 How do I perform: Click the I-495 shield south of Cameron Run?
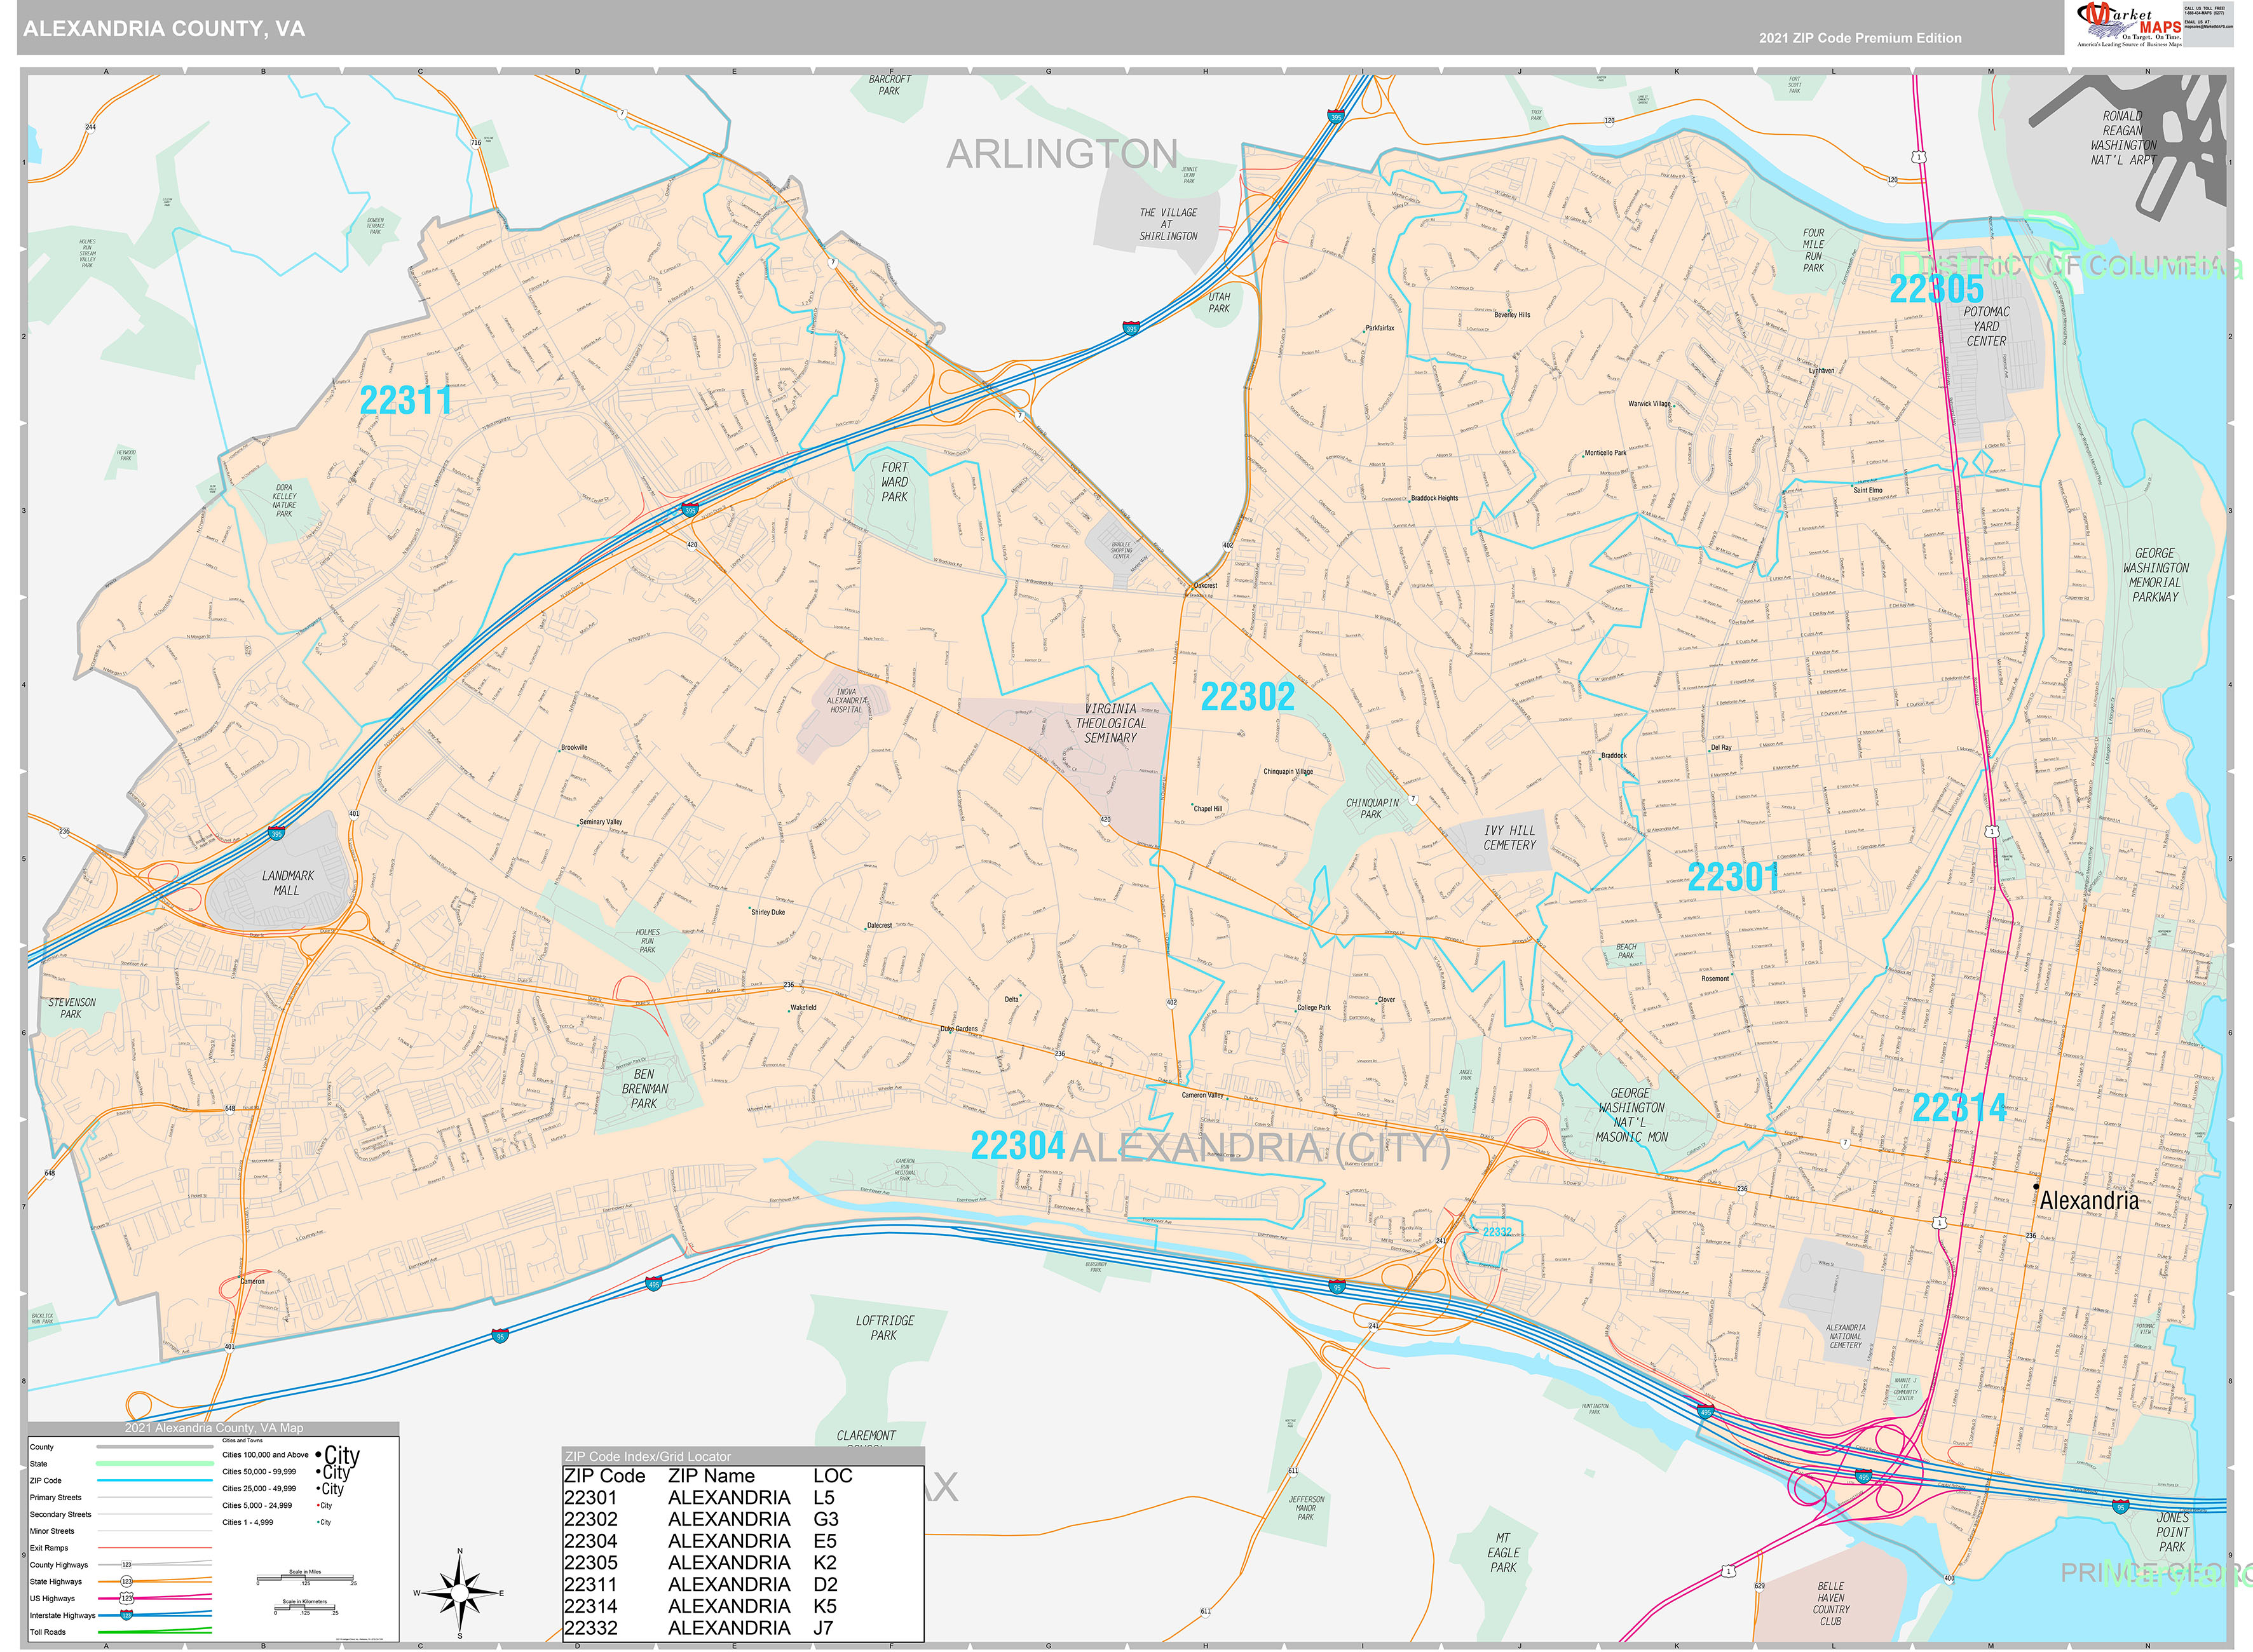654,1284
